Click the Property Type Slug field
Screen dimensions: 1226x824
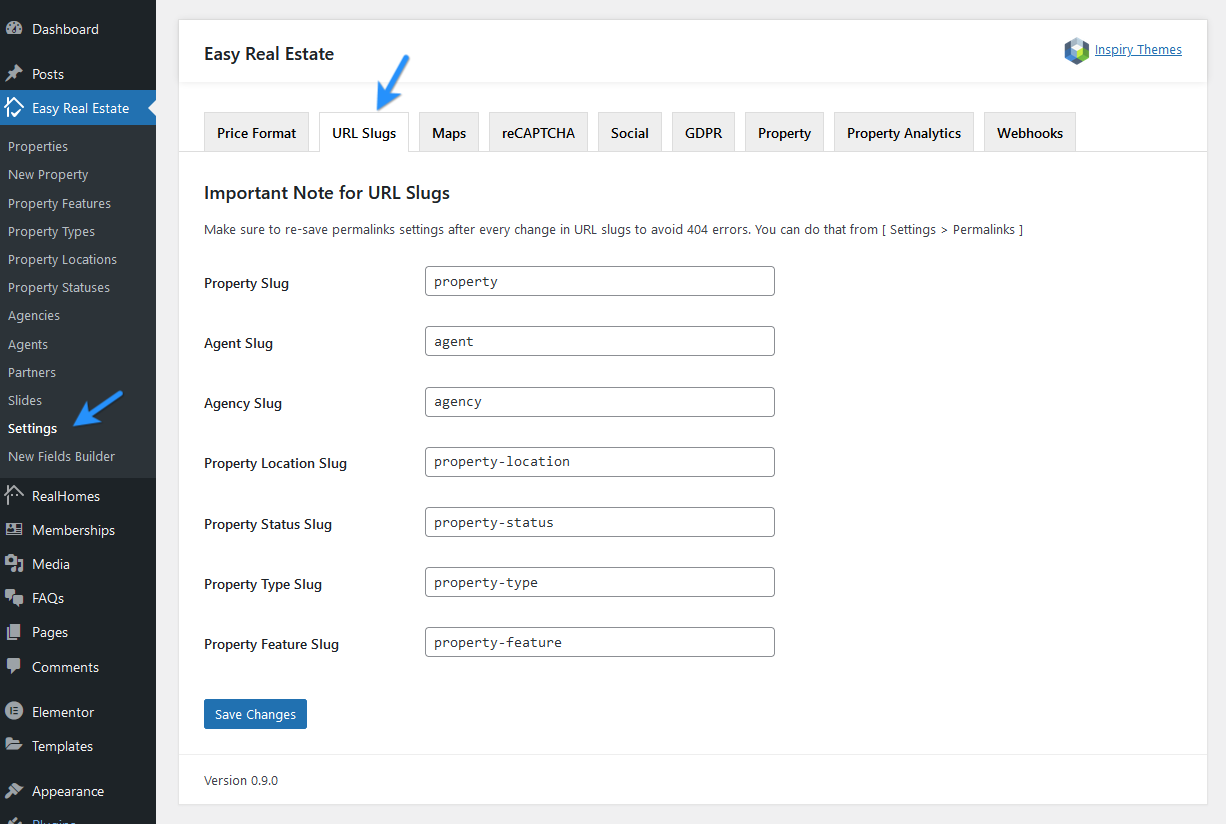[x=600, y=582]
